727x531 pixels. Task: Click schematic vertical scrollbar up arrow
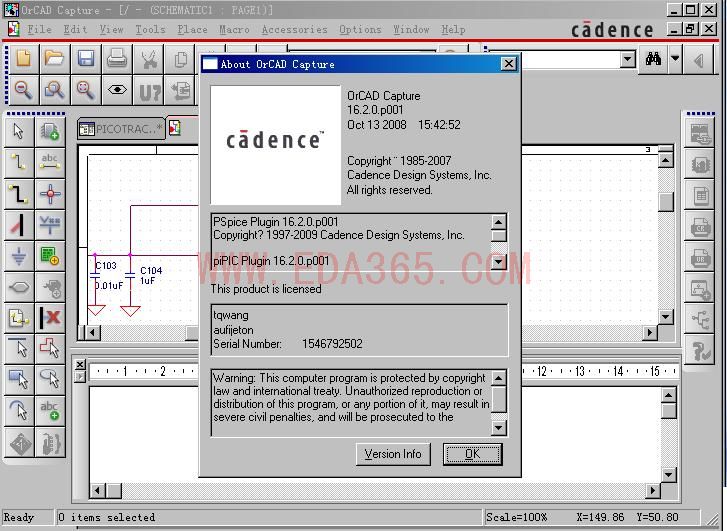tap(666, 161)
